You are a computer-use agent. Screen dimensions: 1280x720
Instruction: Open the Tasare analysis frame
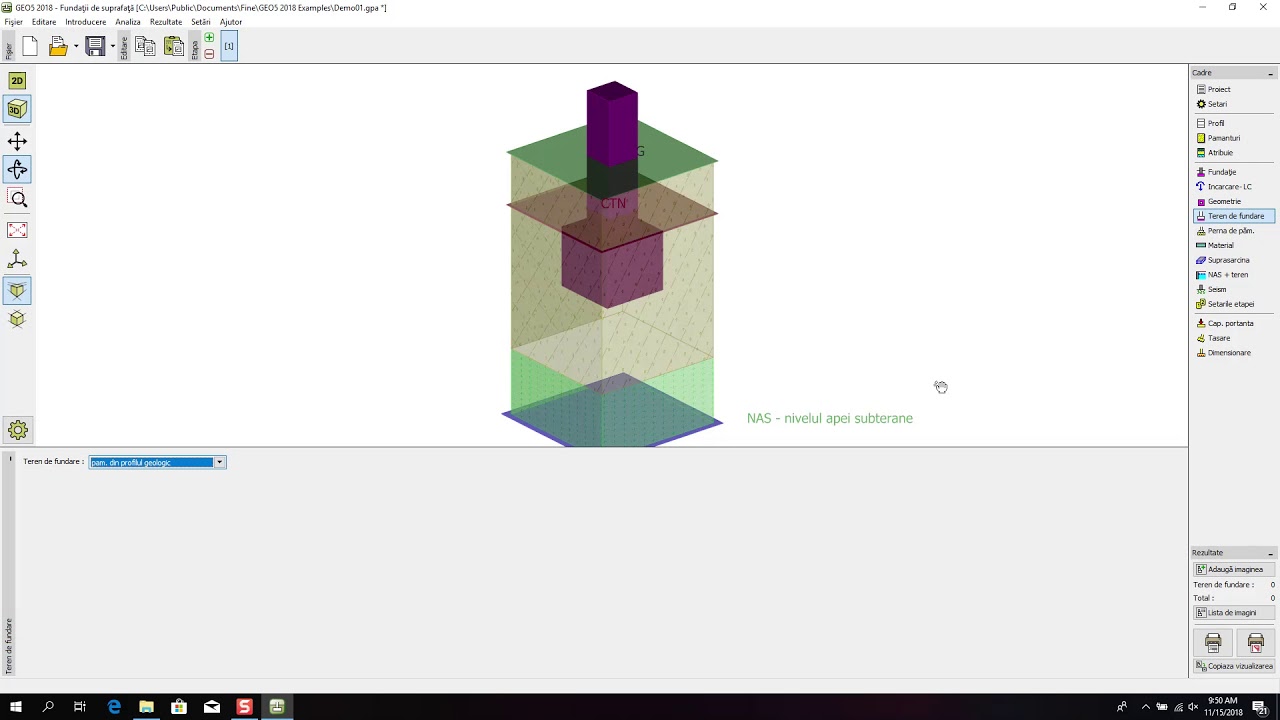pyautogui.click(x=1234, y=338)
